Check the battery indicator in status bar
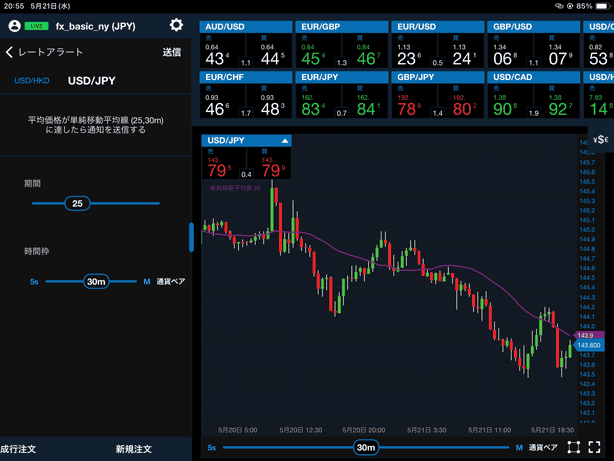The width and height of the screenshot is (614, 461). pyautogui.click(x=601, y=6)
